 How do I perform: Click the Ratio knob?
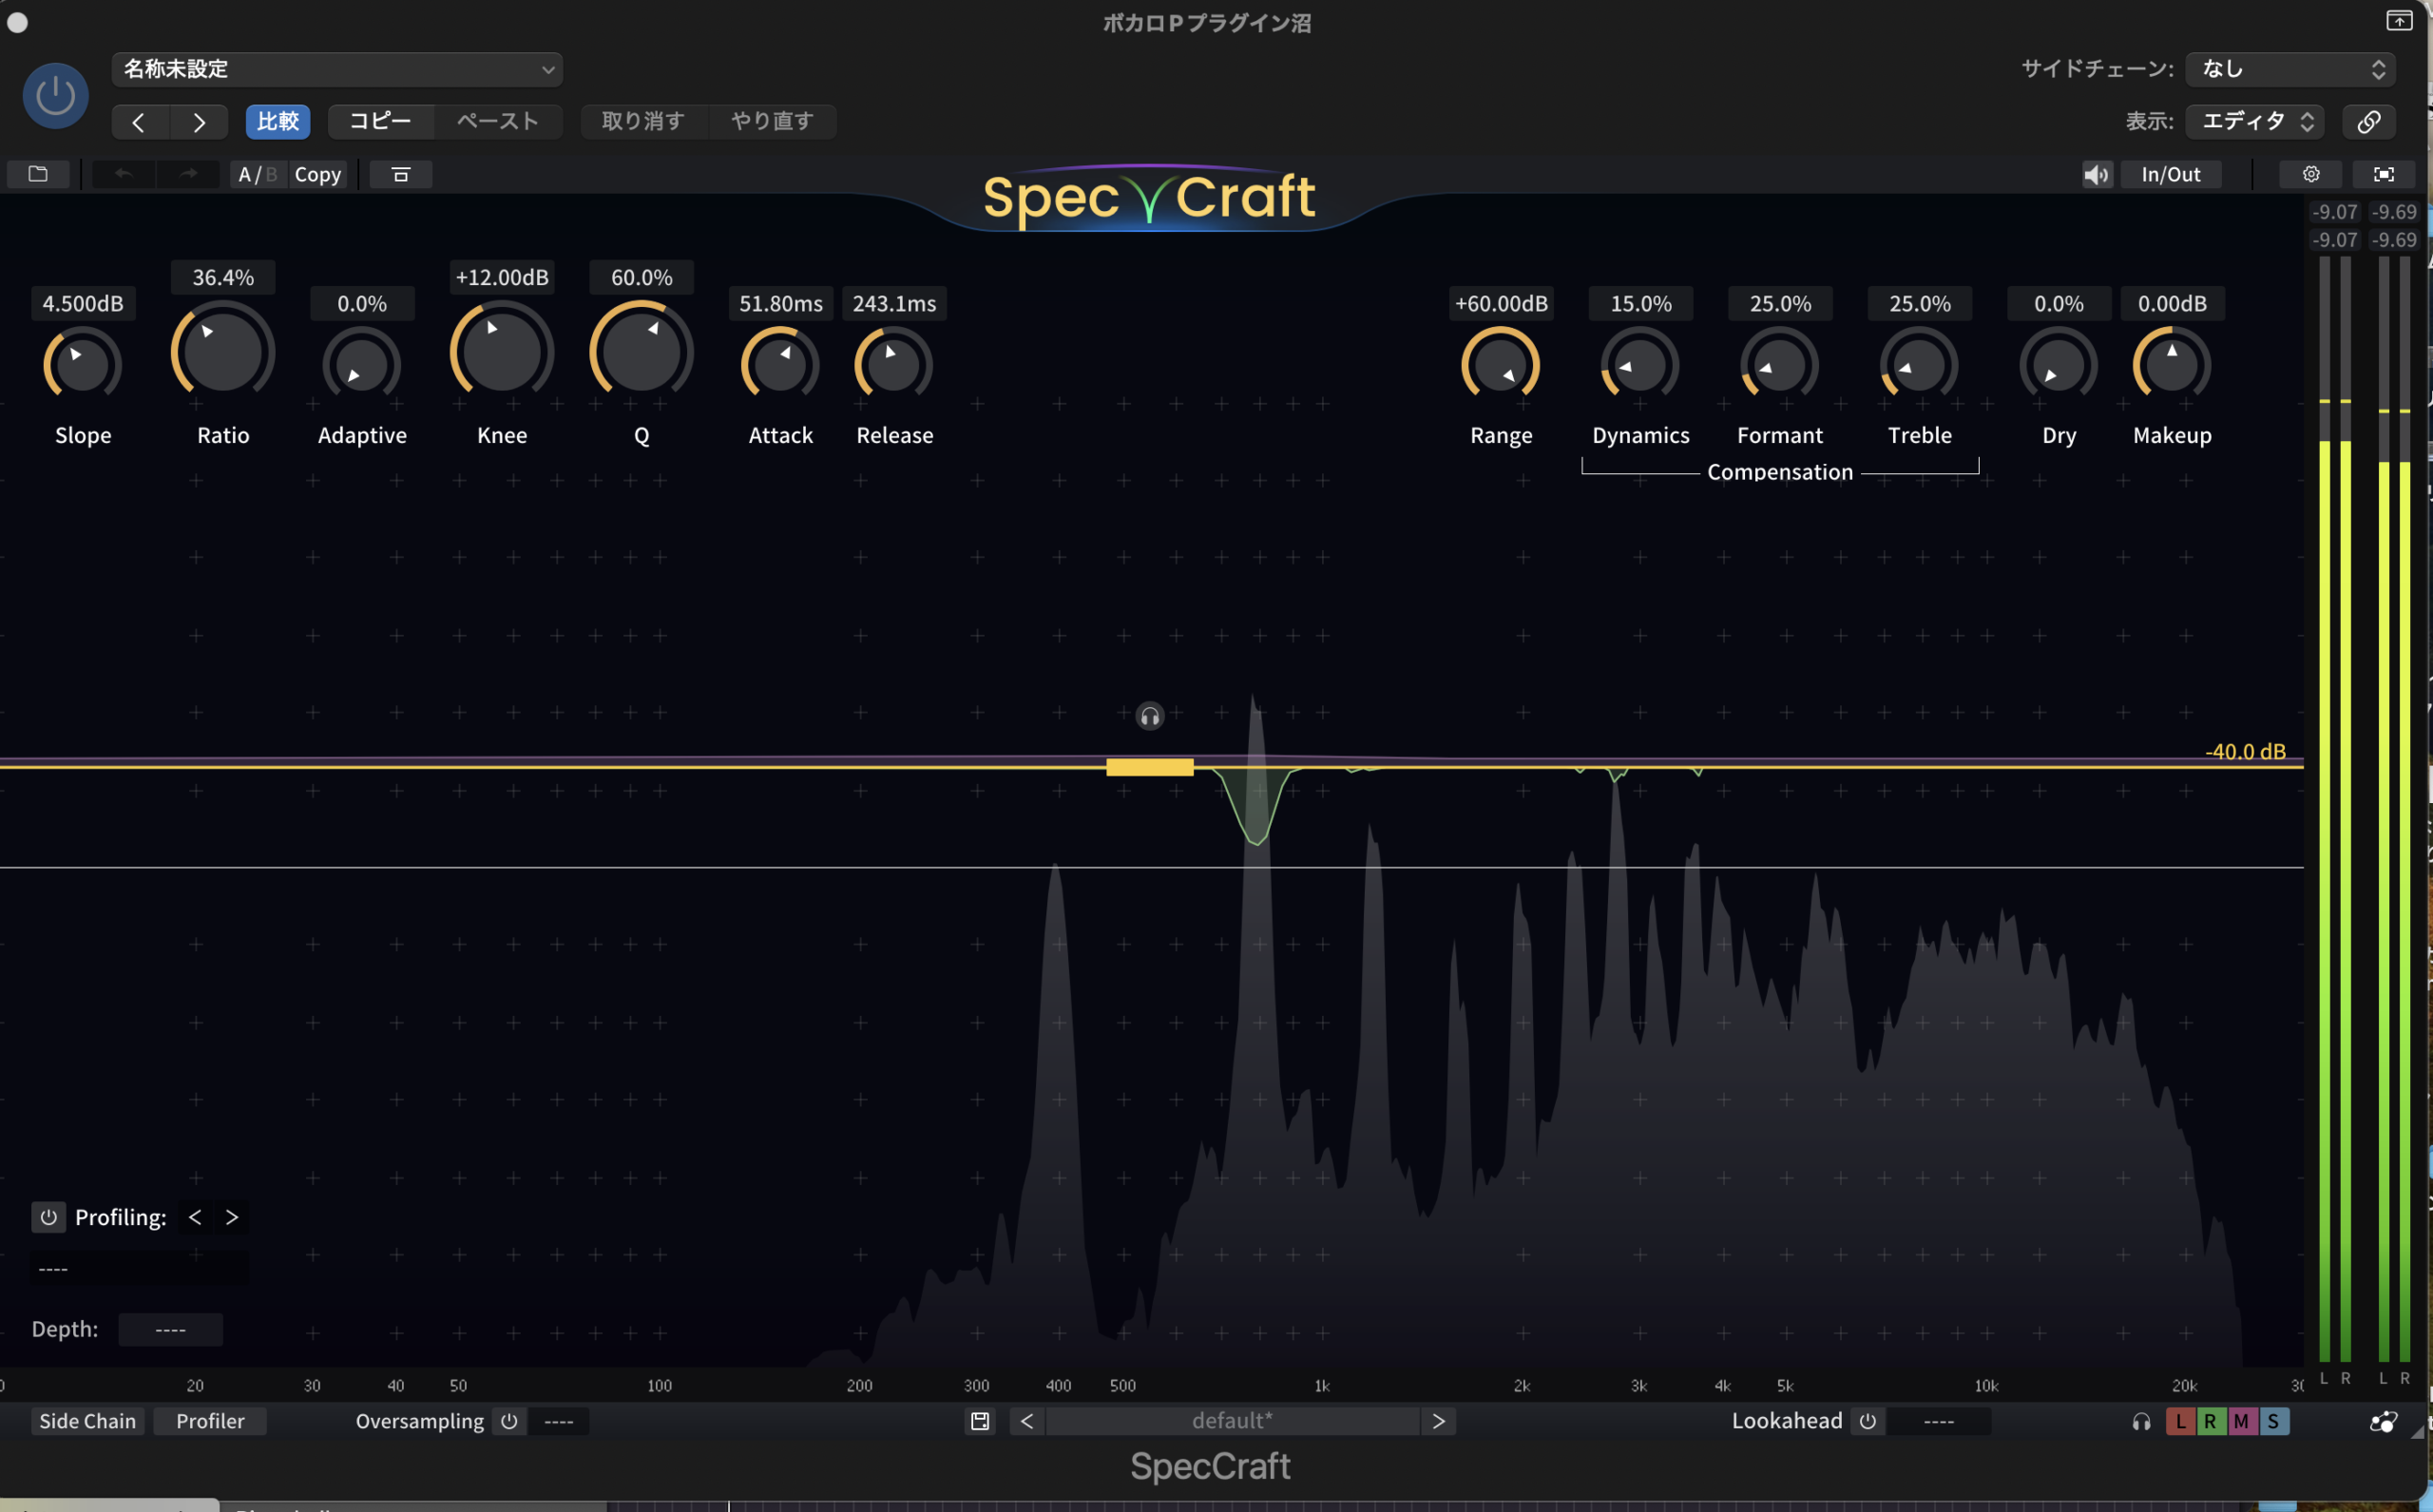pyautogui.click(x=223, y=352)
